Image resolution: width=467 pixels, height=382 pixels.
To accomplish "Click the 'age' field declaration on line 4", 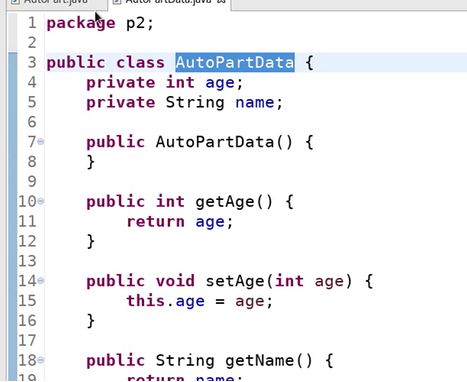I will (x=220, y=82).
